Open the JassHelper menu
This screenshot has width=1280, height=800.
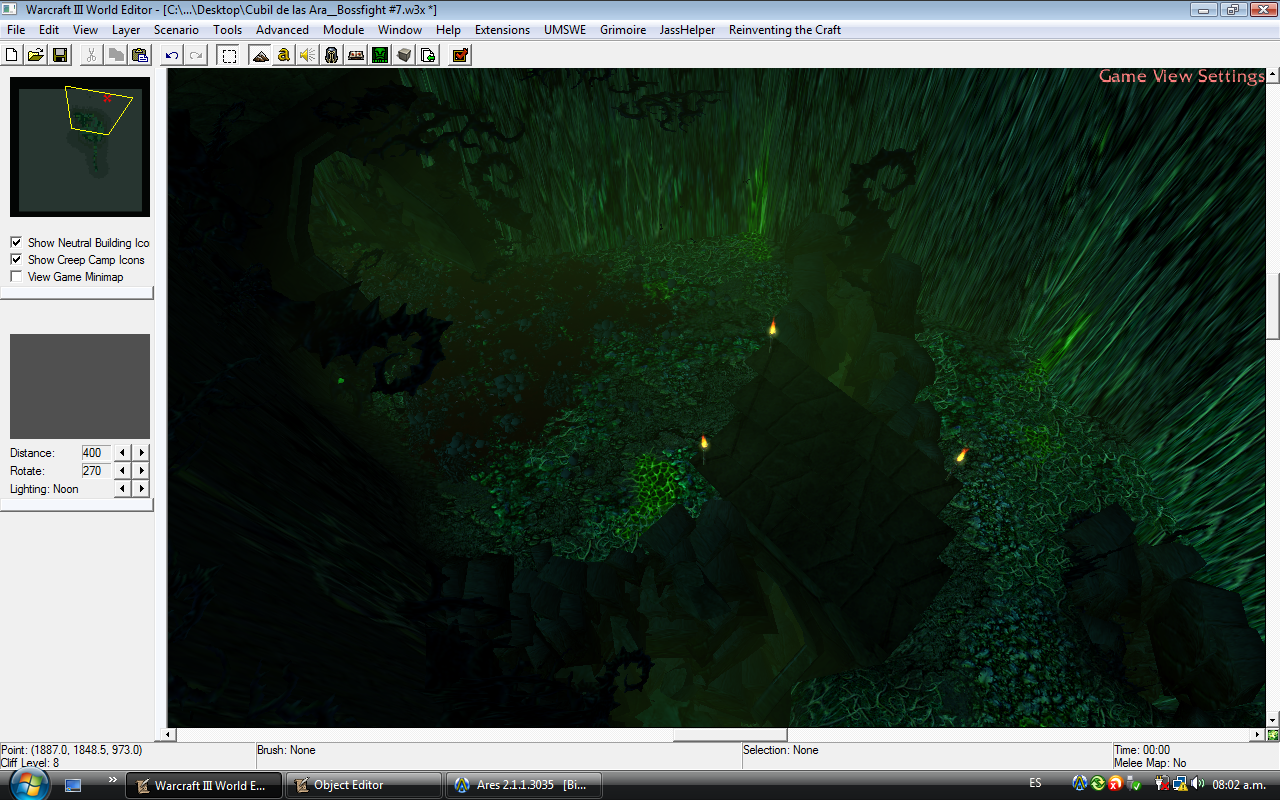coord(687,30)
